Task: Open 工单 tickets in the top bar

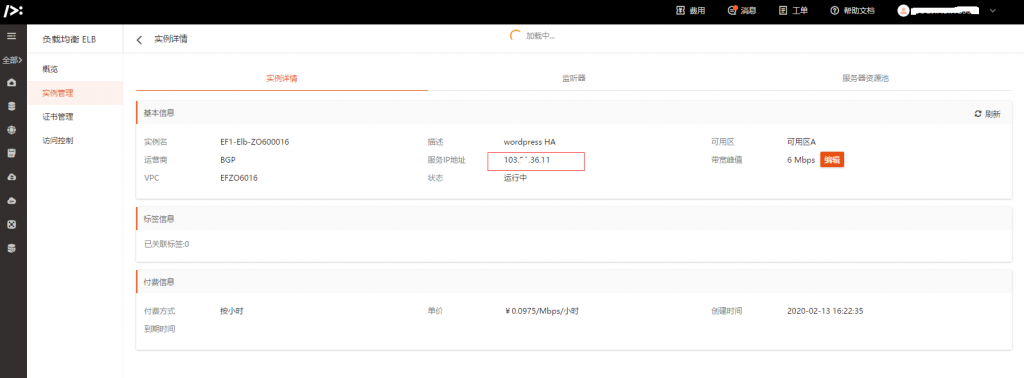Action: click(793, 10)
